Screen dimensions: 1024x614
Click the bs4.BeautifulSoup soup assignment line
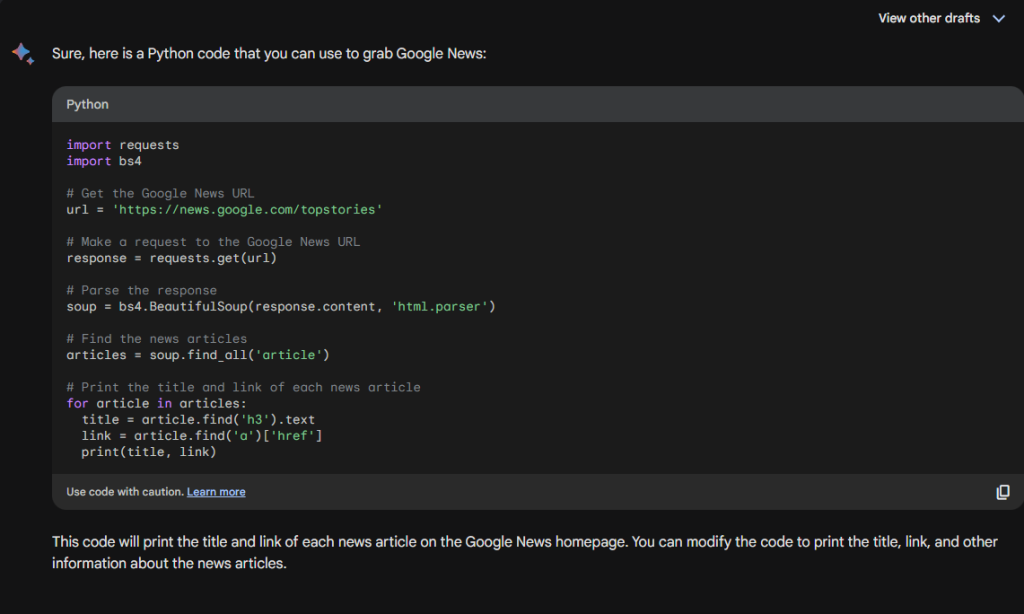point(281,306)
